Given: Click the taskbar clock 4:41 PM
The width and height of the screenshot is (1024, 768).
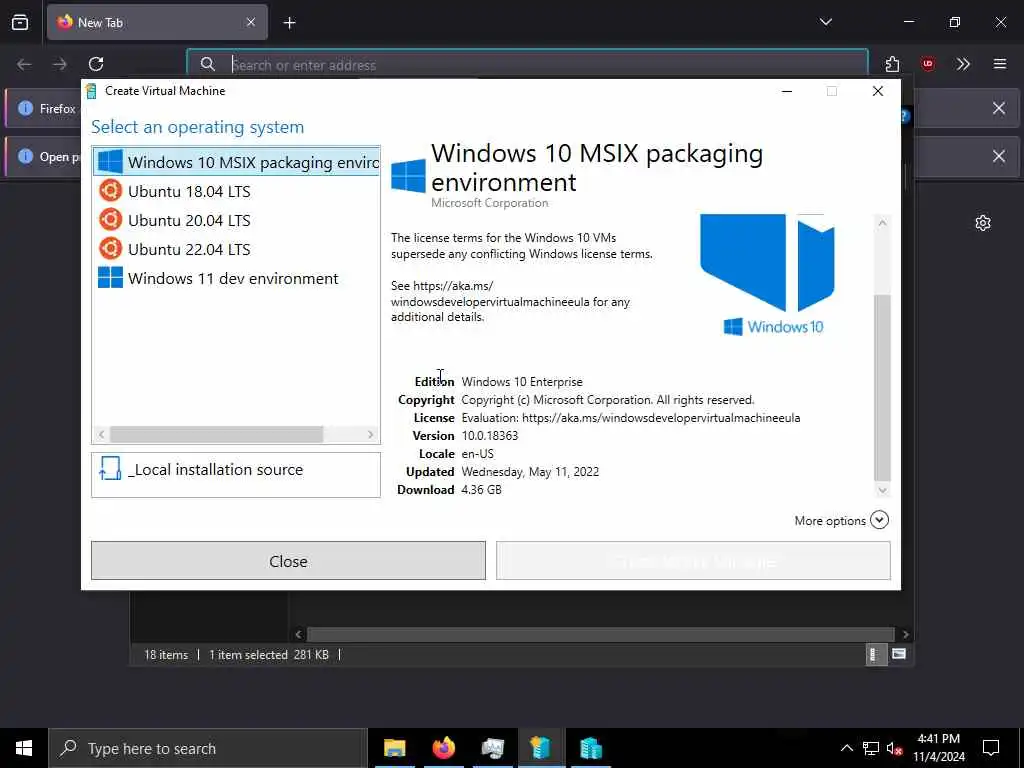Looking at the screenshot, I should coord(938,748).
